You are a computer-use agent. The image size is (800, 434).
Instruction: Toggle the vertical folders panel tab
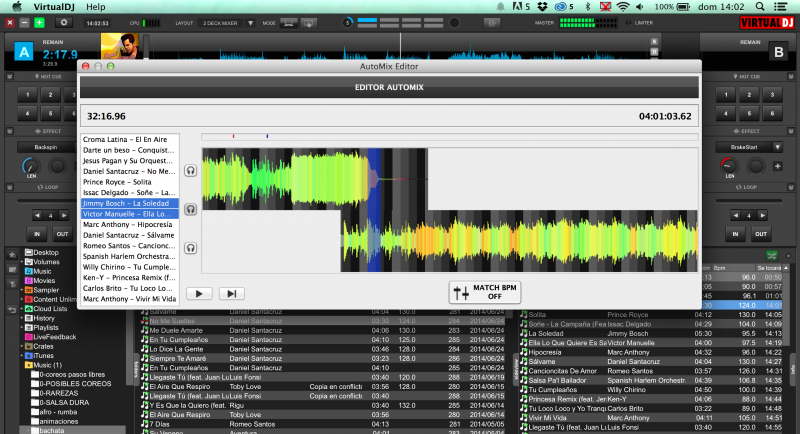coord(136,370)
